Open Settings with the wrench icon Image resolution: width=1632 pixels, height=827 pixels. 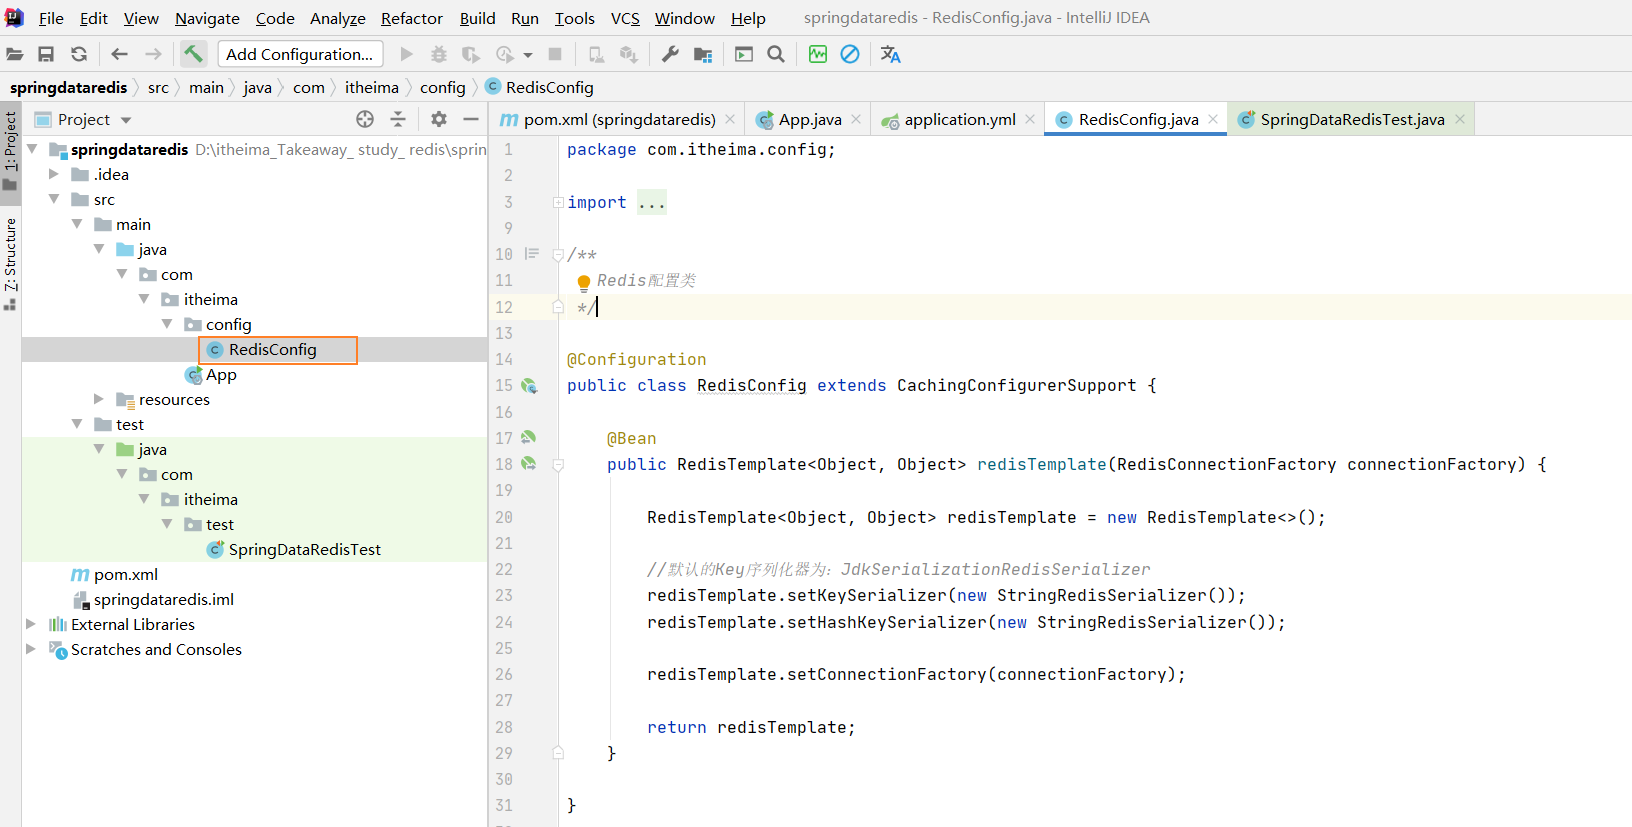click(670, 54)
